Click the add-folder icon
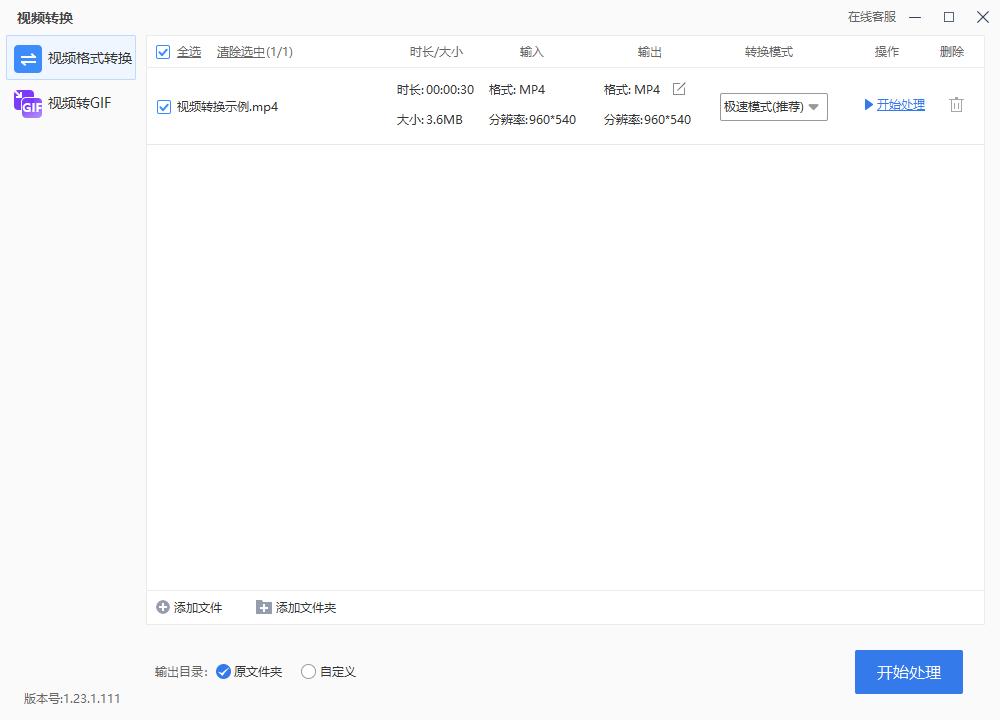The image size is (1000, 720). click(x=262, y=607)
